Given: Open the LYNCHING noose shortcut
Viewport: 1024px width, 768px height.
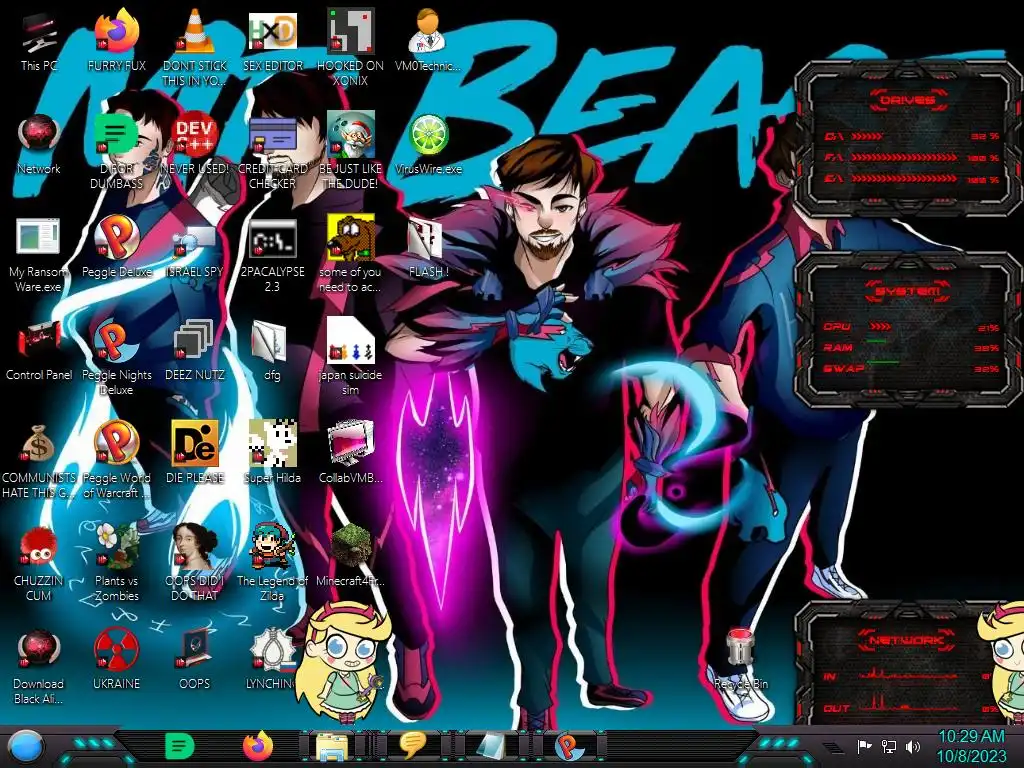Looking at the screenshot, I should click(x=272, y=660).
